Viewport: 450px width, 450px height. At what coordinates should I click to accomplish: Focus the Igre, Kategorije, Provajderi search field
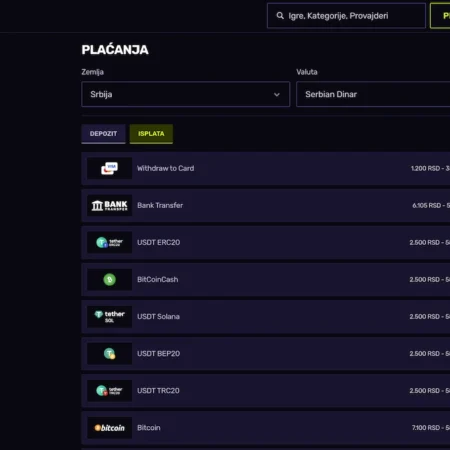click(346, 16)
